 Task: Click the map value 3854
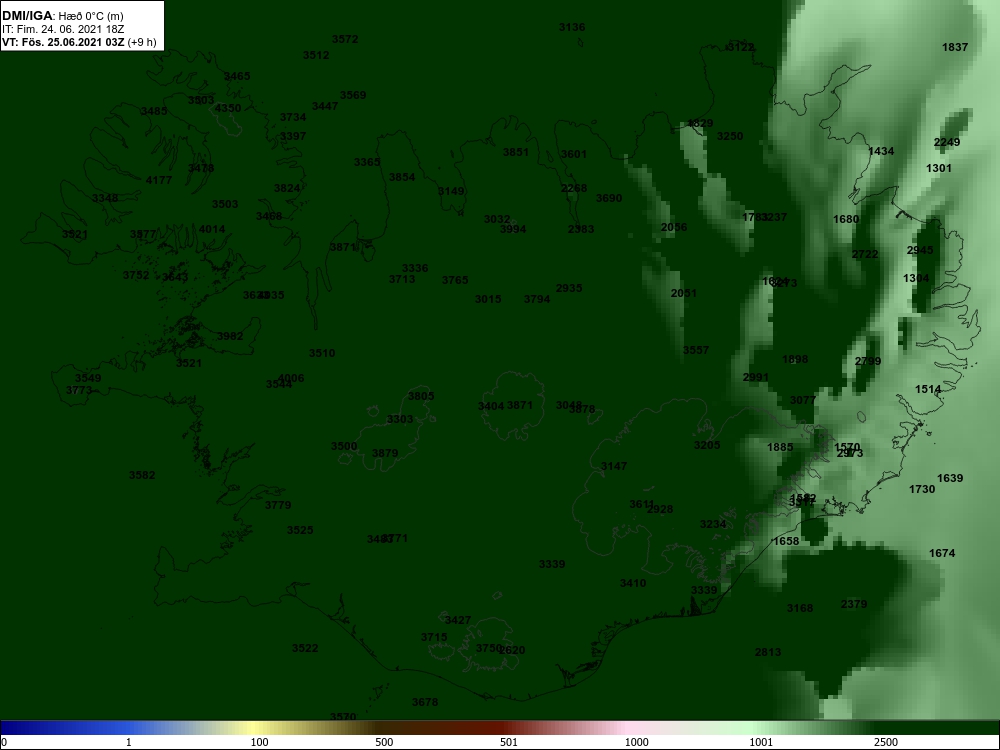pos(402,177)
